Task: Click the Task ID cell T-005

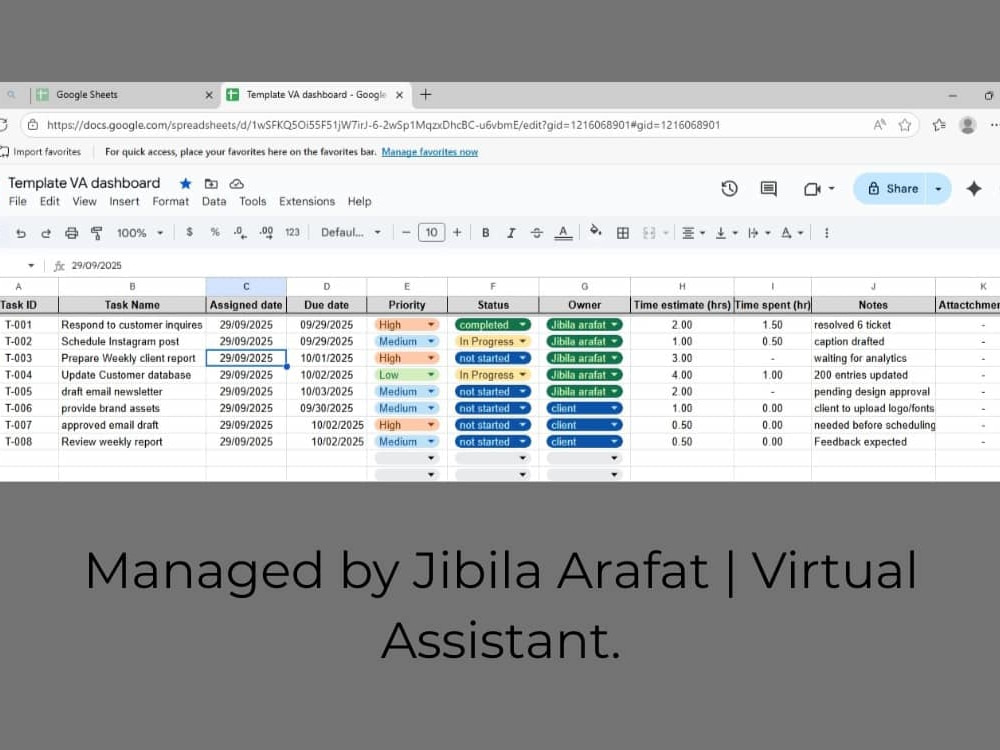Action: click(x=29, y=392)
